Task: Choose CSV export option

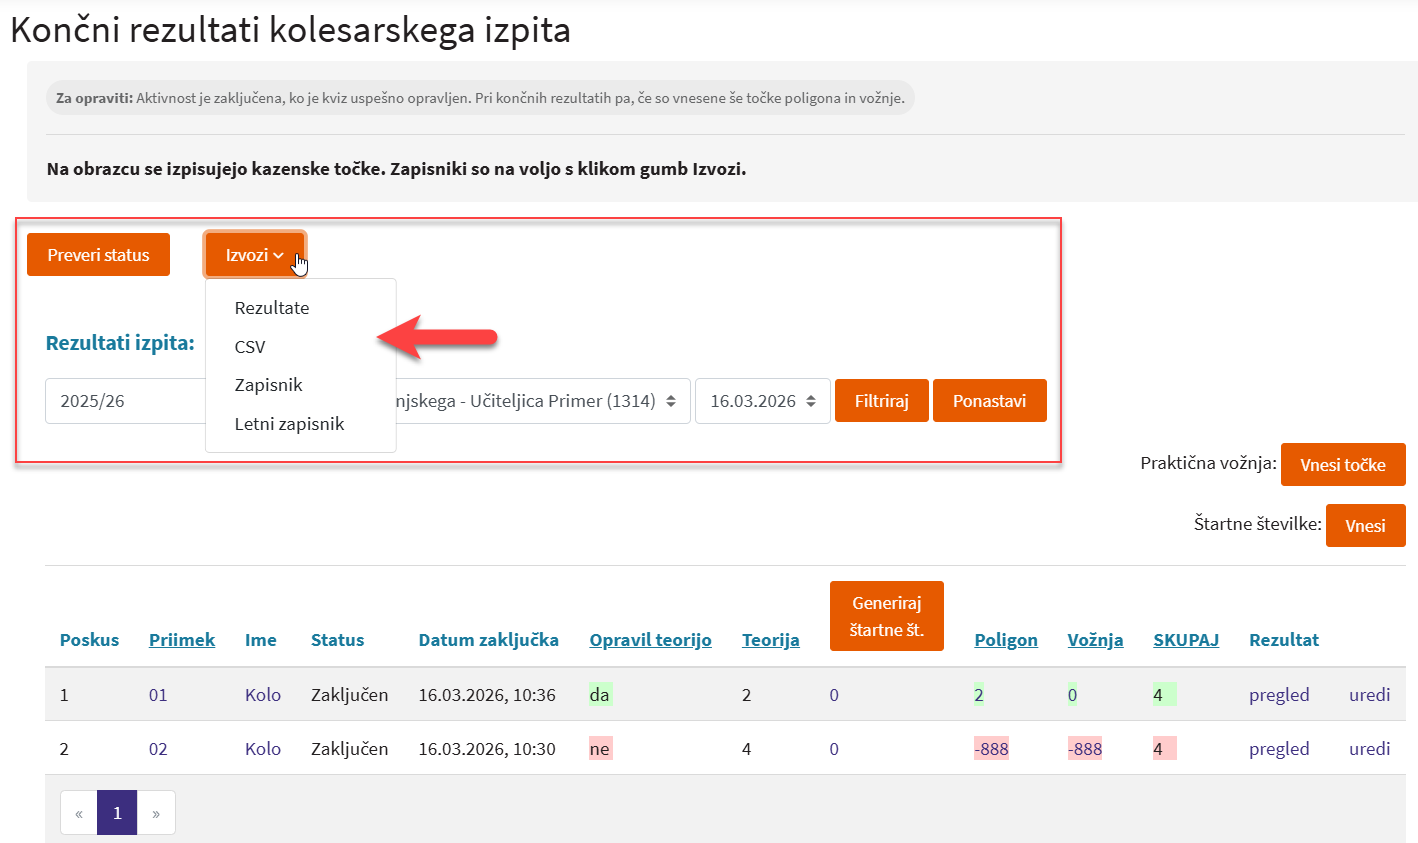Action: [x=250, y=347]
